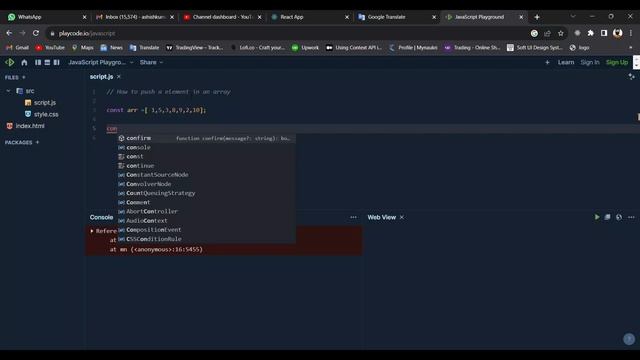This screenshot has width=640, height=360.
Task: Collapse the src folder tree
Action: click(x=8, y=91)
